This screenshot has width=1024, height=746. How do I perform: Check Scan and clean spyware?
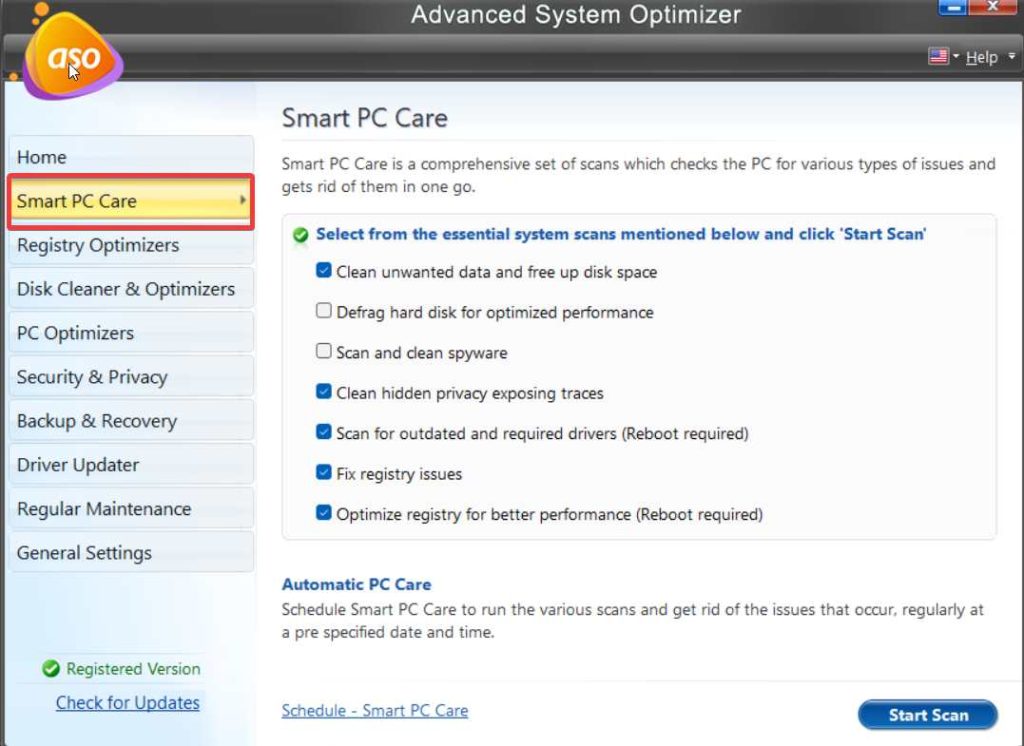[x=323, y=351]
